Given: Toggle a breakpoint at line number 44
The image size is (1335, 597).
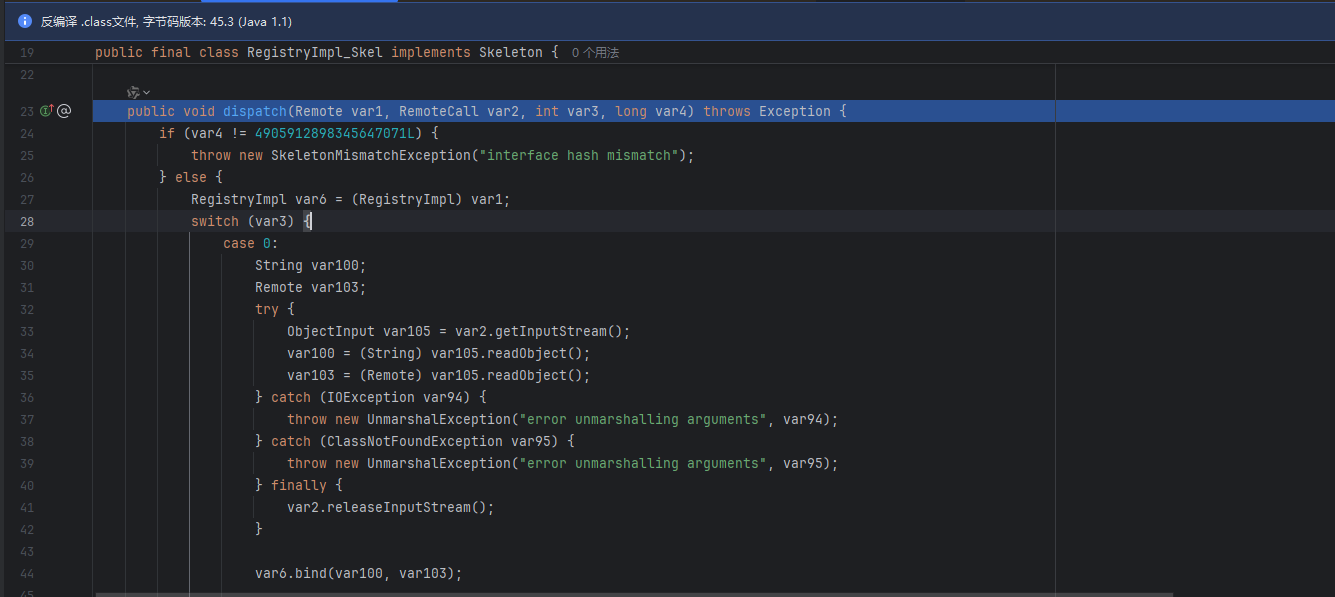Looking at the screenshot, I should 26,573.
